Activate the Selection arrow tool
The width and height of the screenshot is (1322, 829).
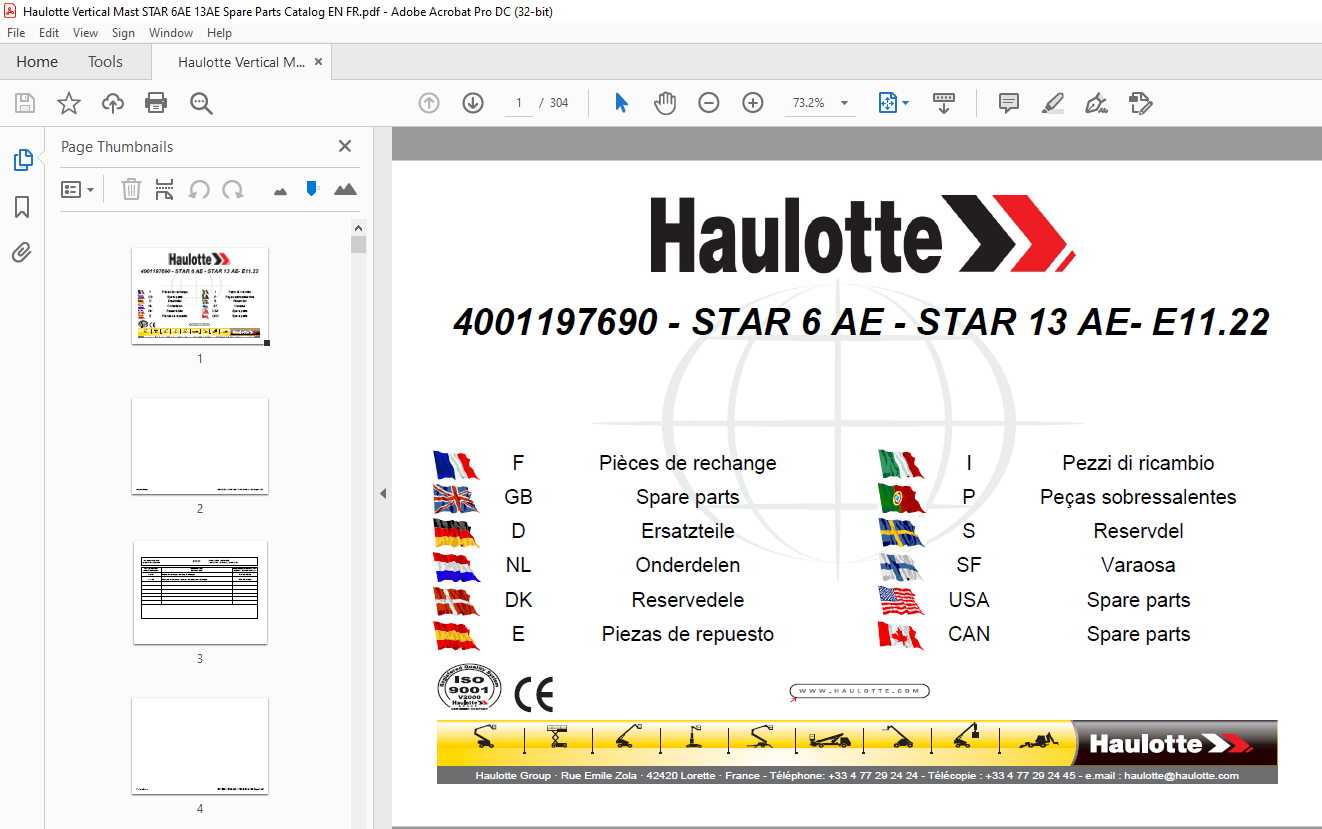(621, 103)
